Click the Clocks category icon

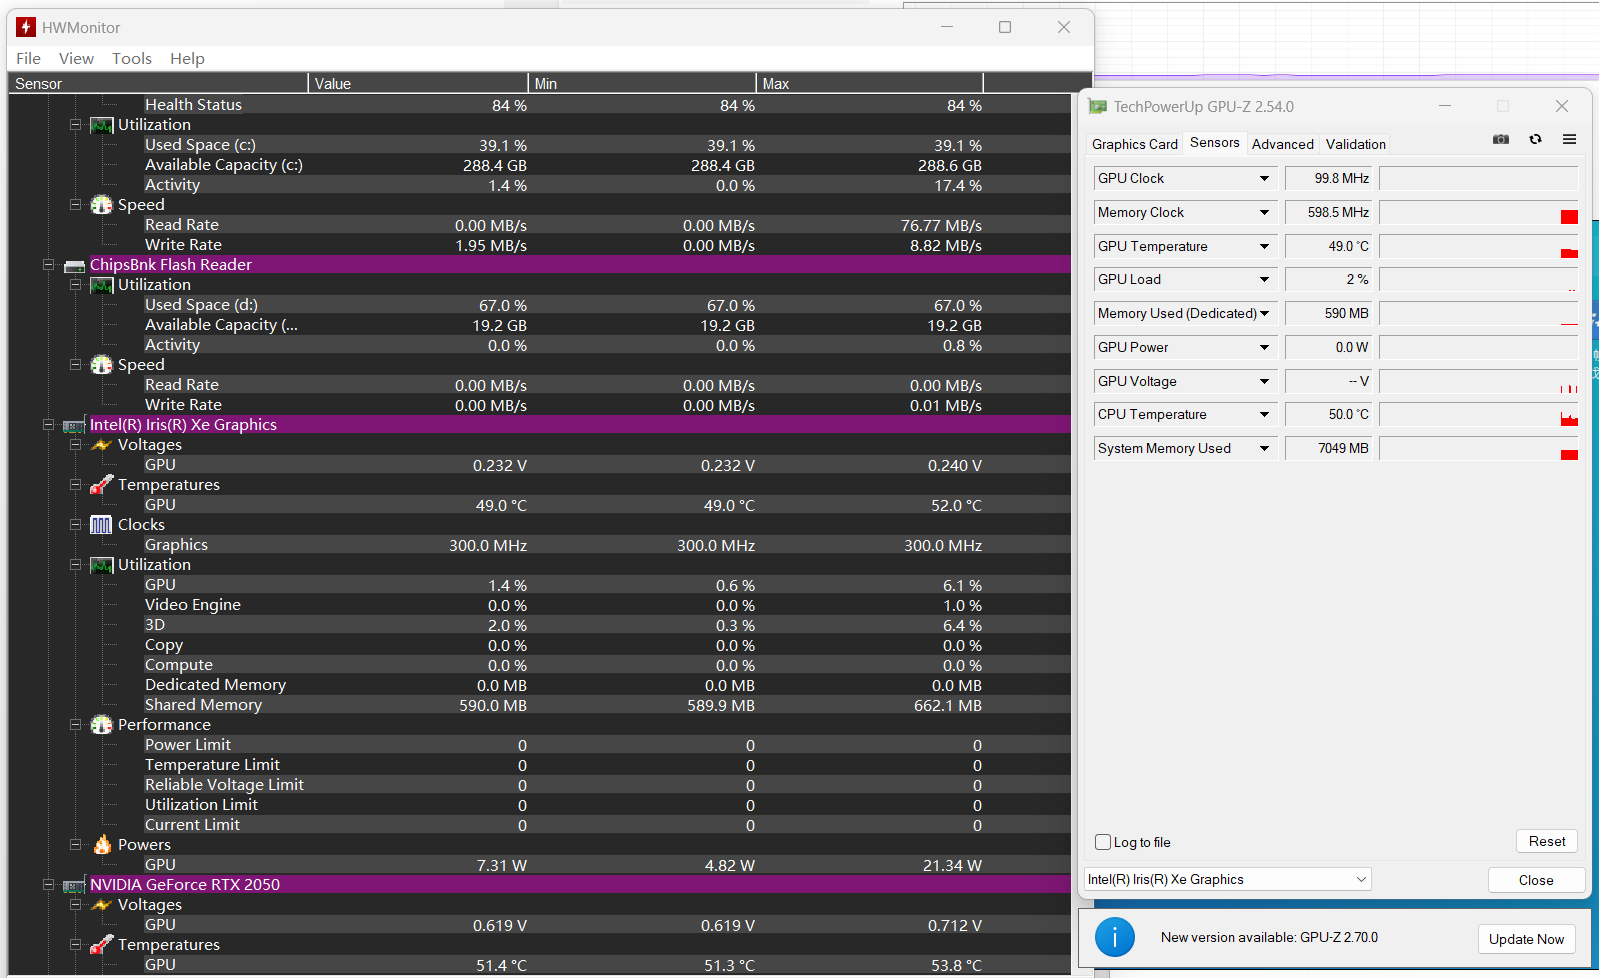[x=101, y=525]
